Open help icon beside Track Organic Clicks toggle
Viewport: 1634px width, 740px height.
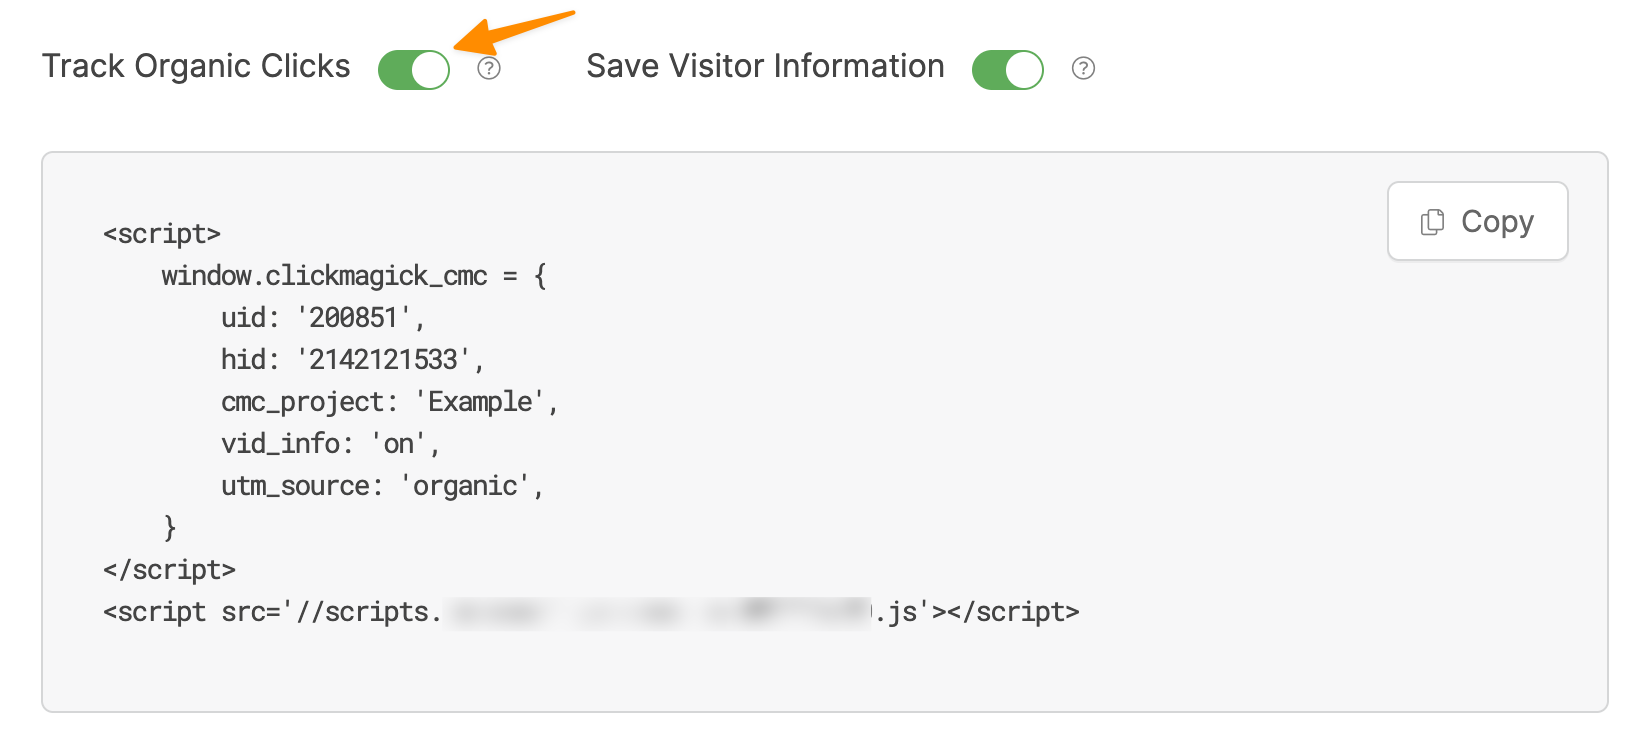pos(489,68)
